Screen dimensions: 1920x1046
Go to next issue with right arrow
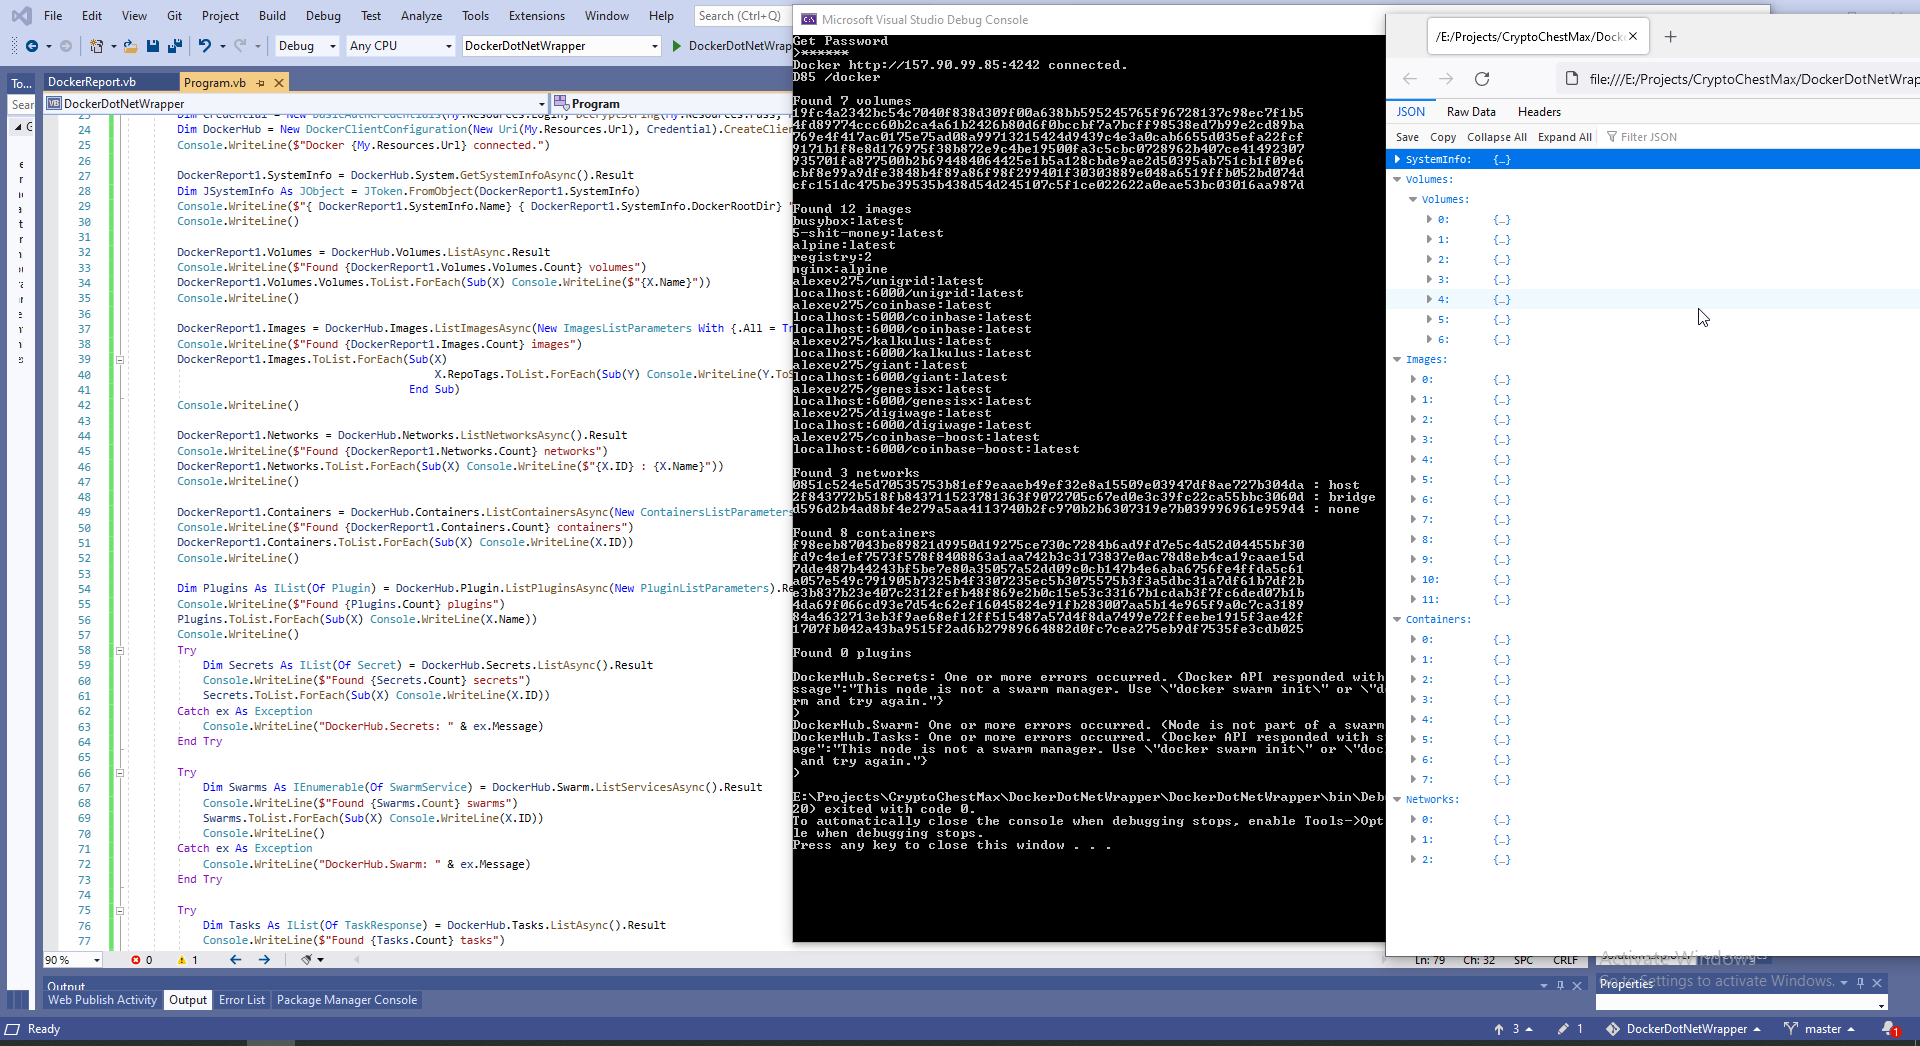coord(264,960)
